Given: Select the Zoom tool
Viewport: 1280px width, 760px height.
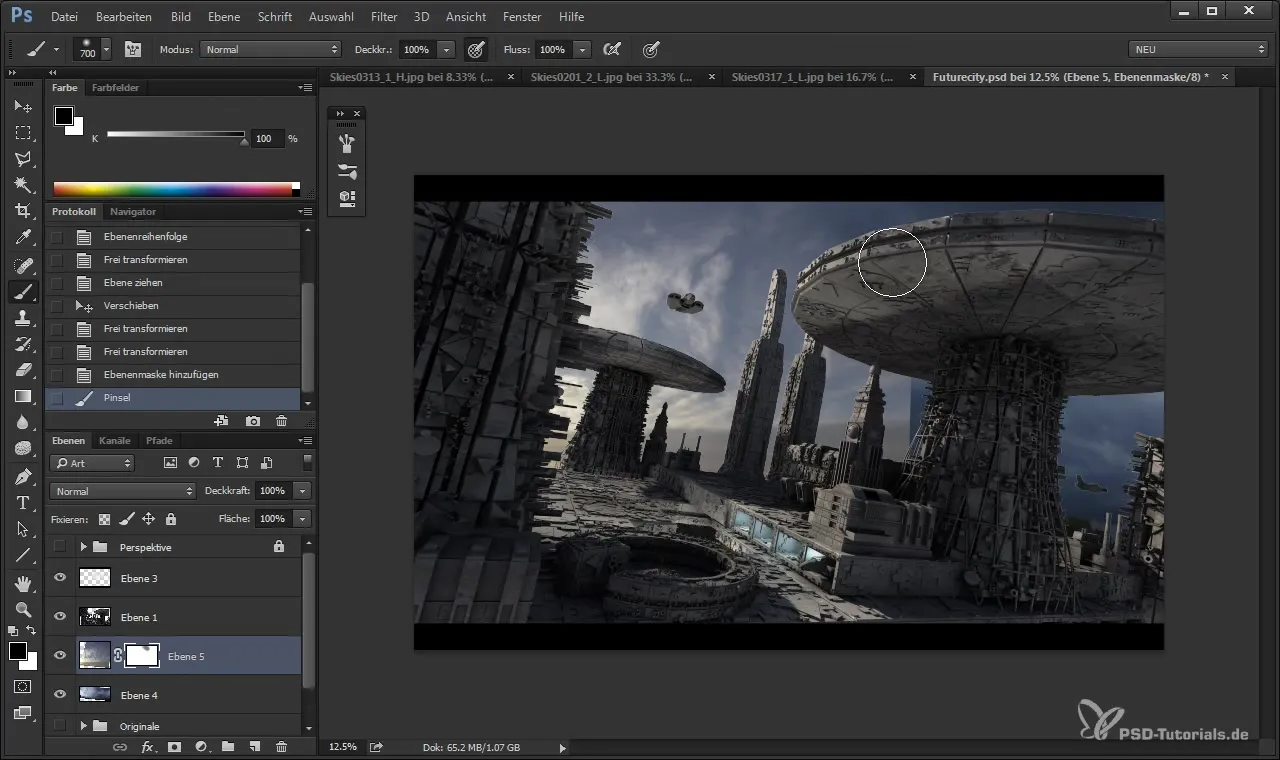Looking at the screenshot, I should coord(23,609).
